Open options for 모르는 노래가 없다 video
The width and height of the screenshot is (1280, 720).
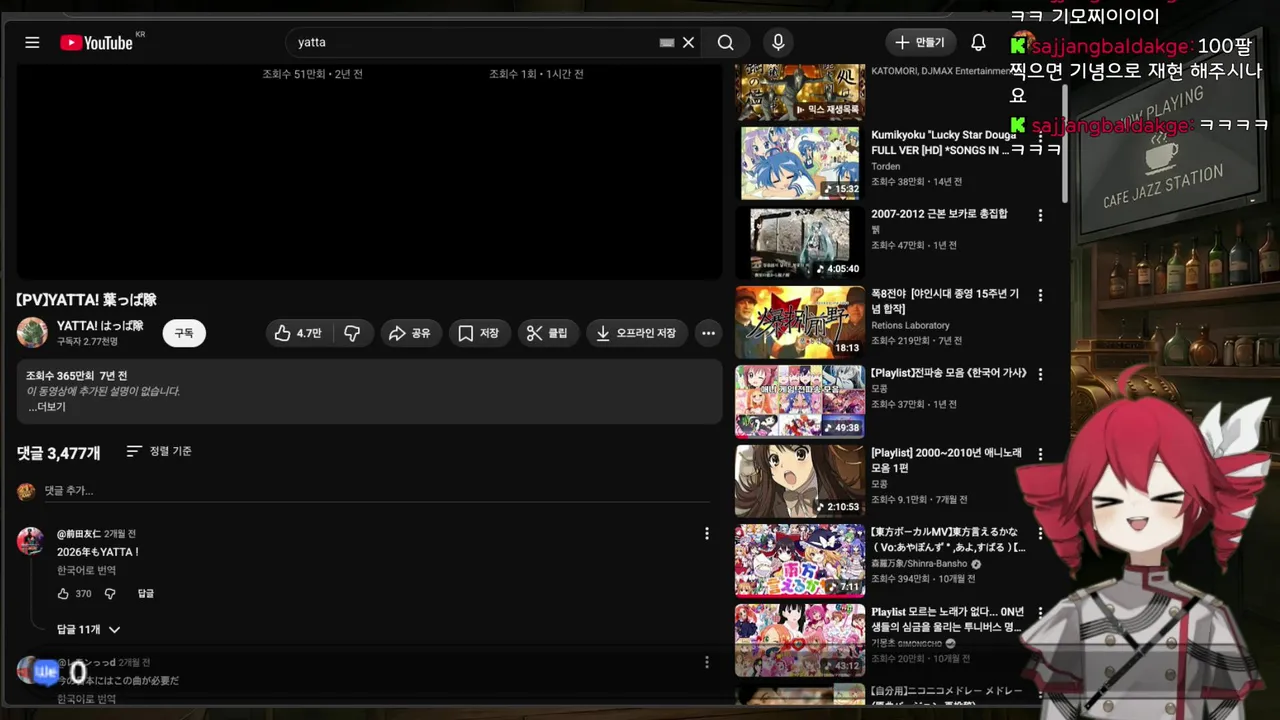1040,613
